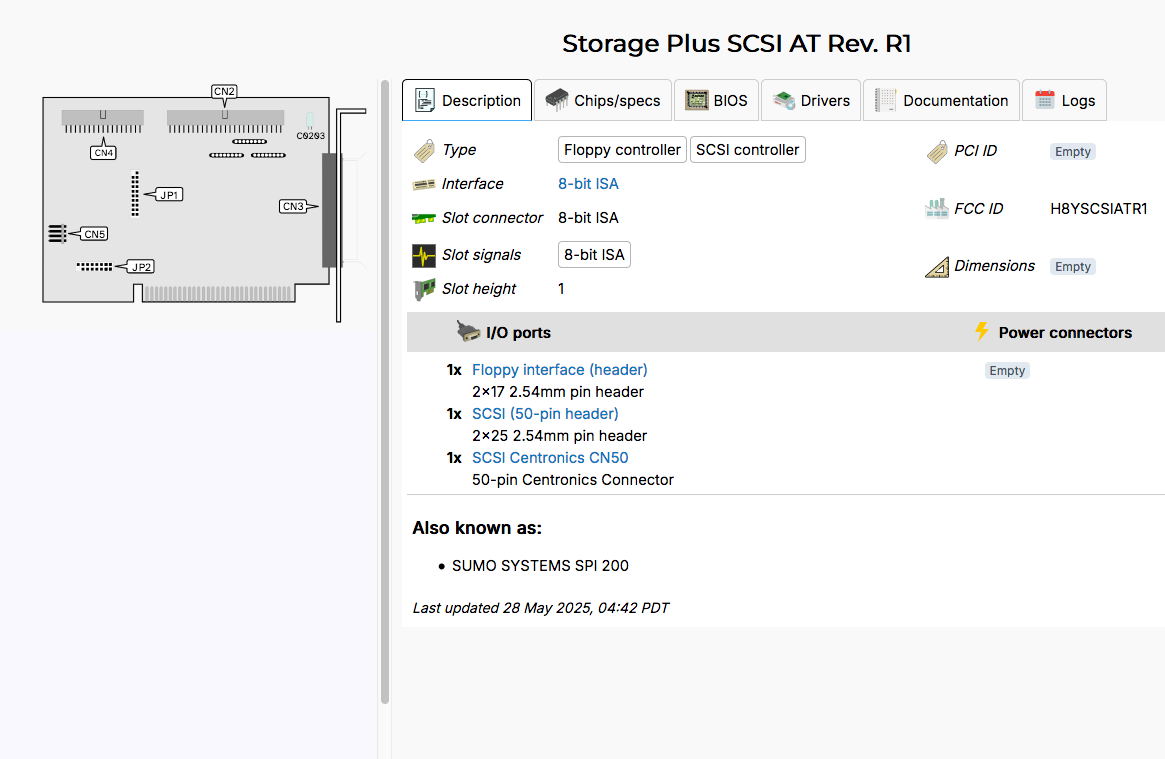Click the 8-bit ISA slot signals tag
This screenshot has width=1165, height=759.
coord(594,255)
